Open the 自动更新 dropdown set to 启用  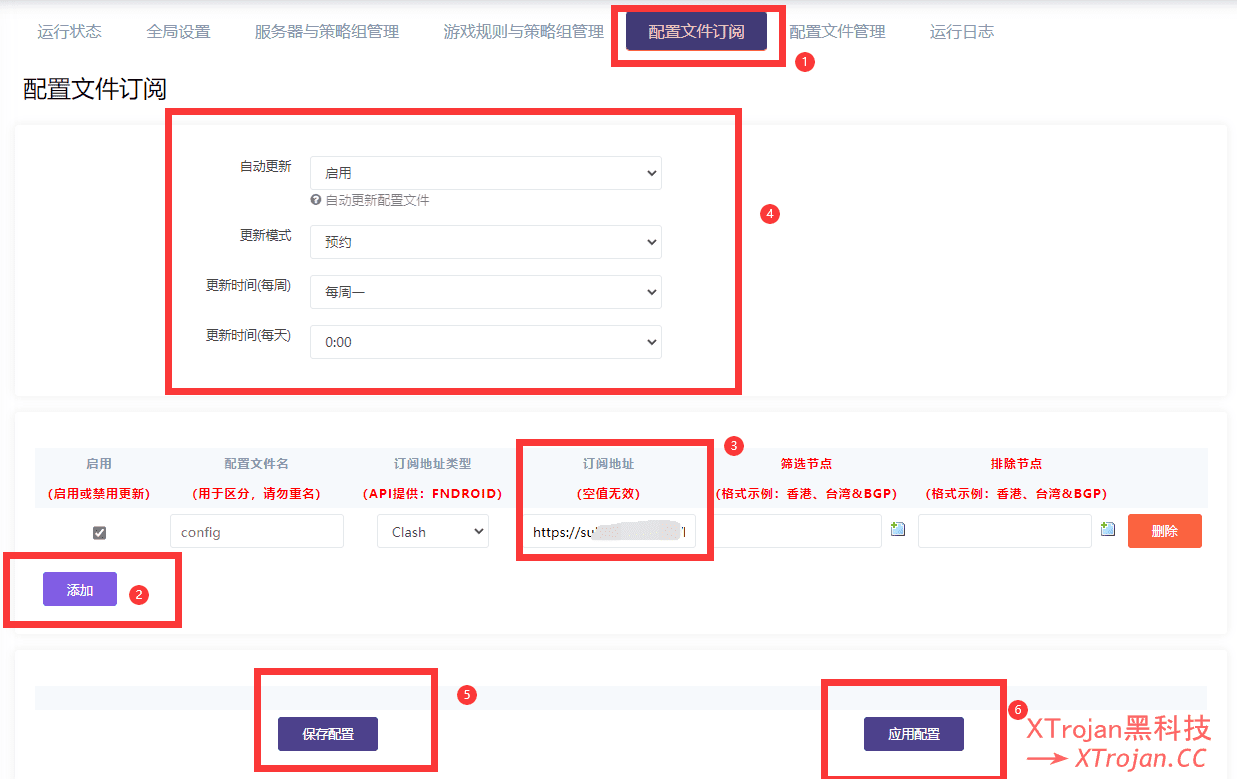486,173
